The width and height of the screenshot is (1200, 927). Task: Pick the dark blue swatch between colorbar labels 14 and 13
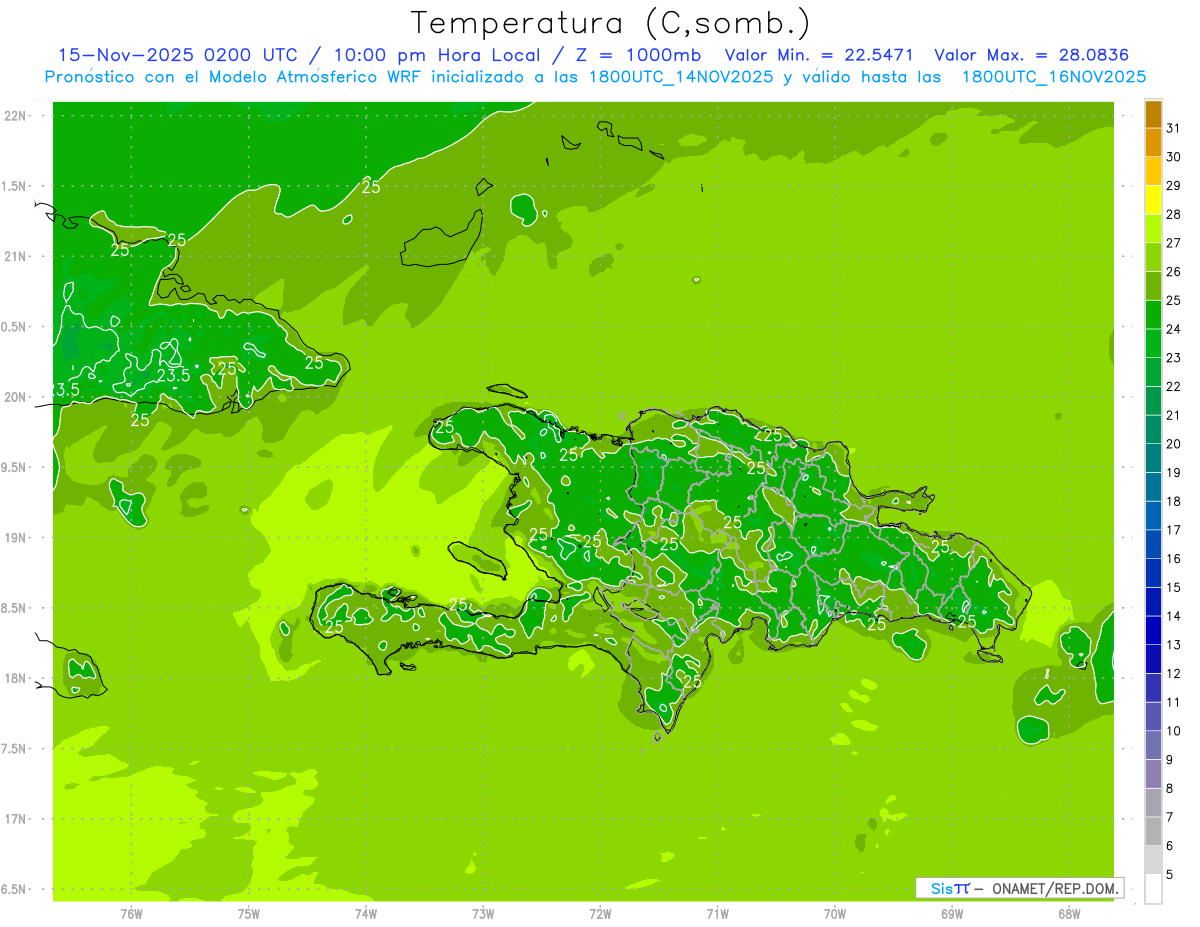tap(1153, 630)
